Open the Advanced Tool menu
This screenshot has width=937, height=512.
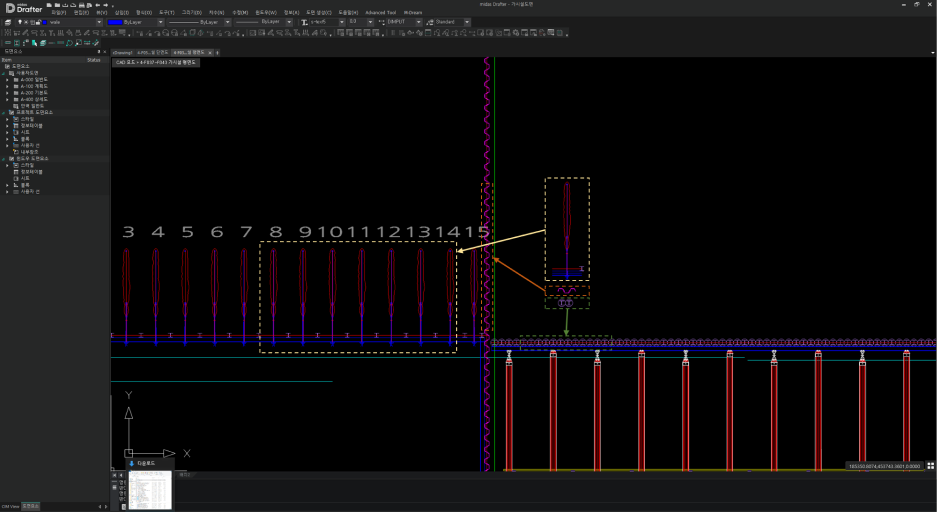tap(381, 13)
